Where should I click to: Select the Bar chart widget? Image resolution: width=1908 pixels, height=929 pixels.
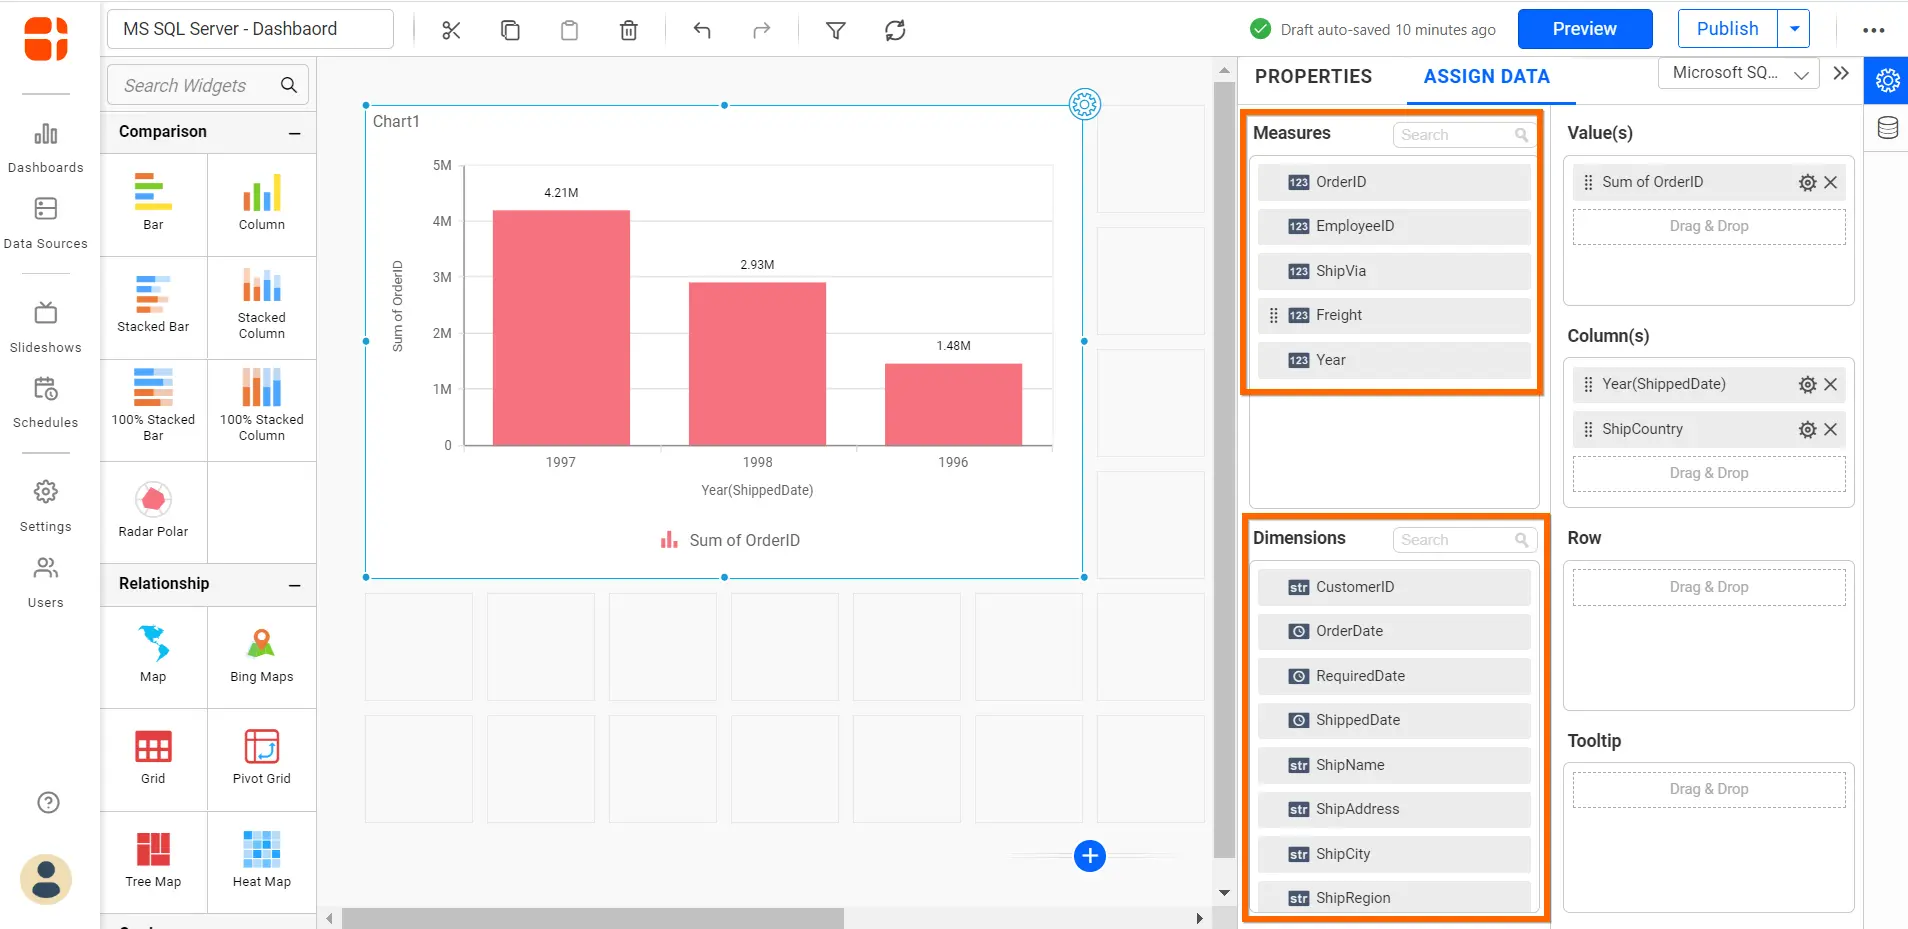point(153,203)
